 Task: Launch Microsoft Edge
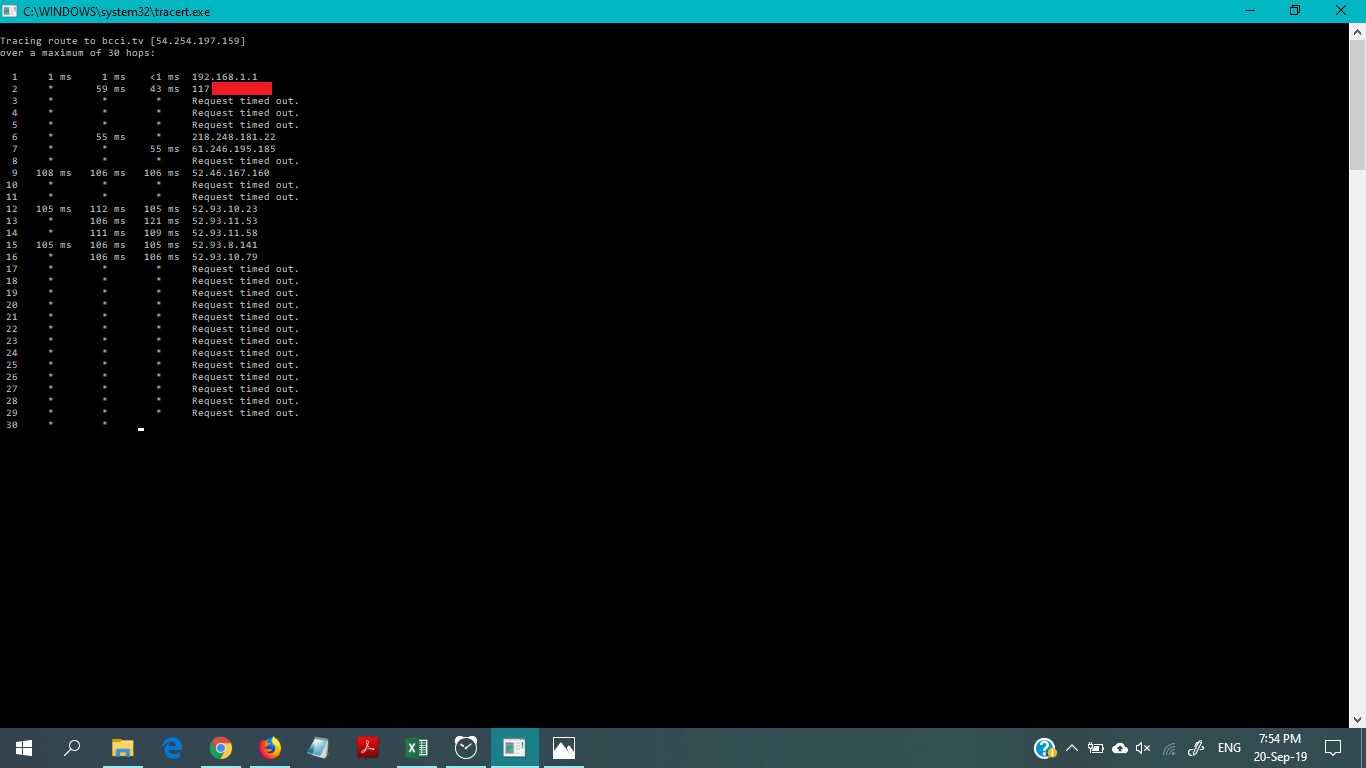(171, 747)
